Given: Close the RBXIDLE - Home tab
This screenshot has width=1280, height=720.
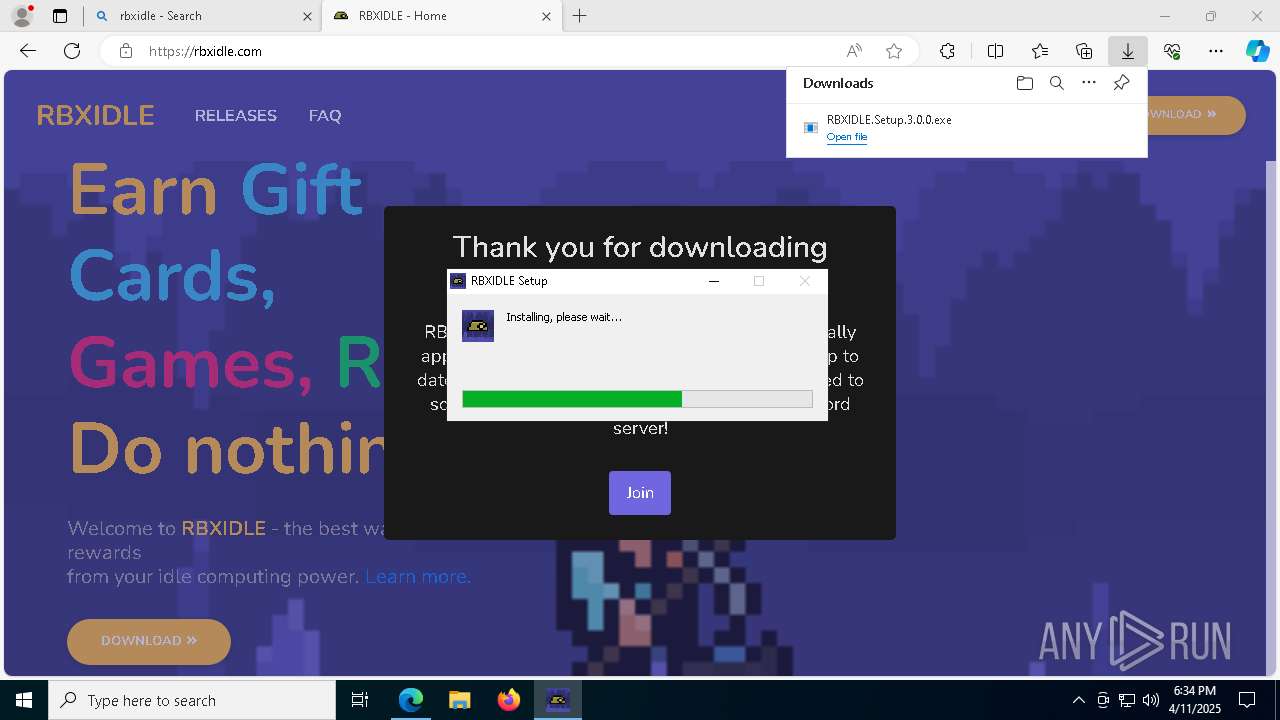Looking at the screenshot, I should click(546, 16).
